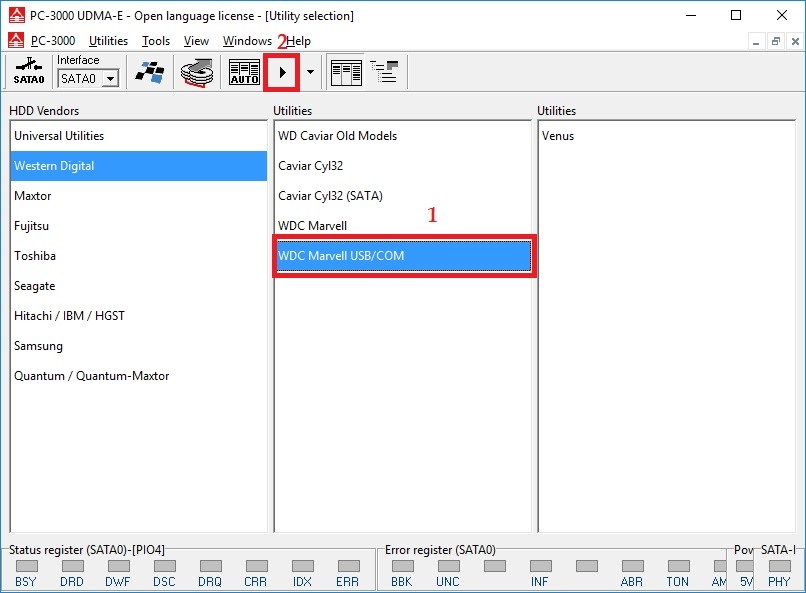Select Toshiba vendor entry
806x593 pixels.
(x=35, y=256)
